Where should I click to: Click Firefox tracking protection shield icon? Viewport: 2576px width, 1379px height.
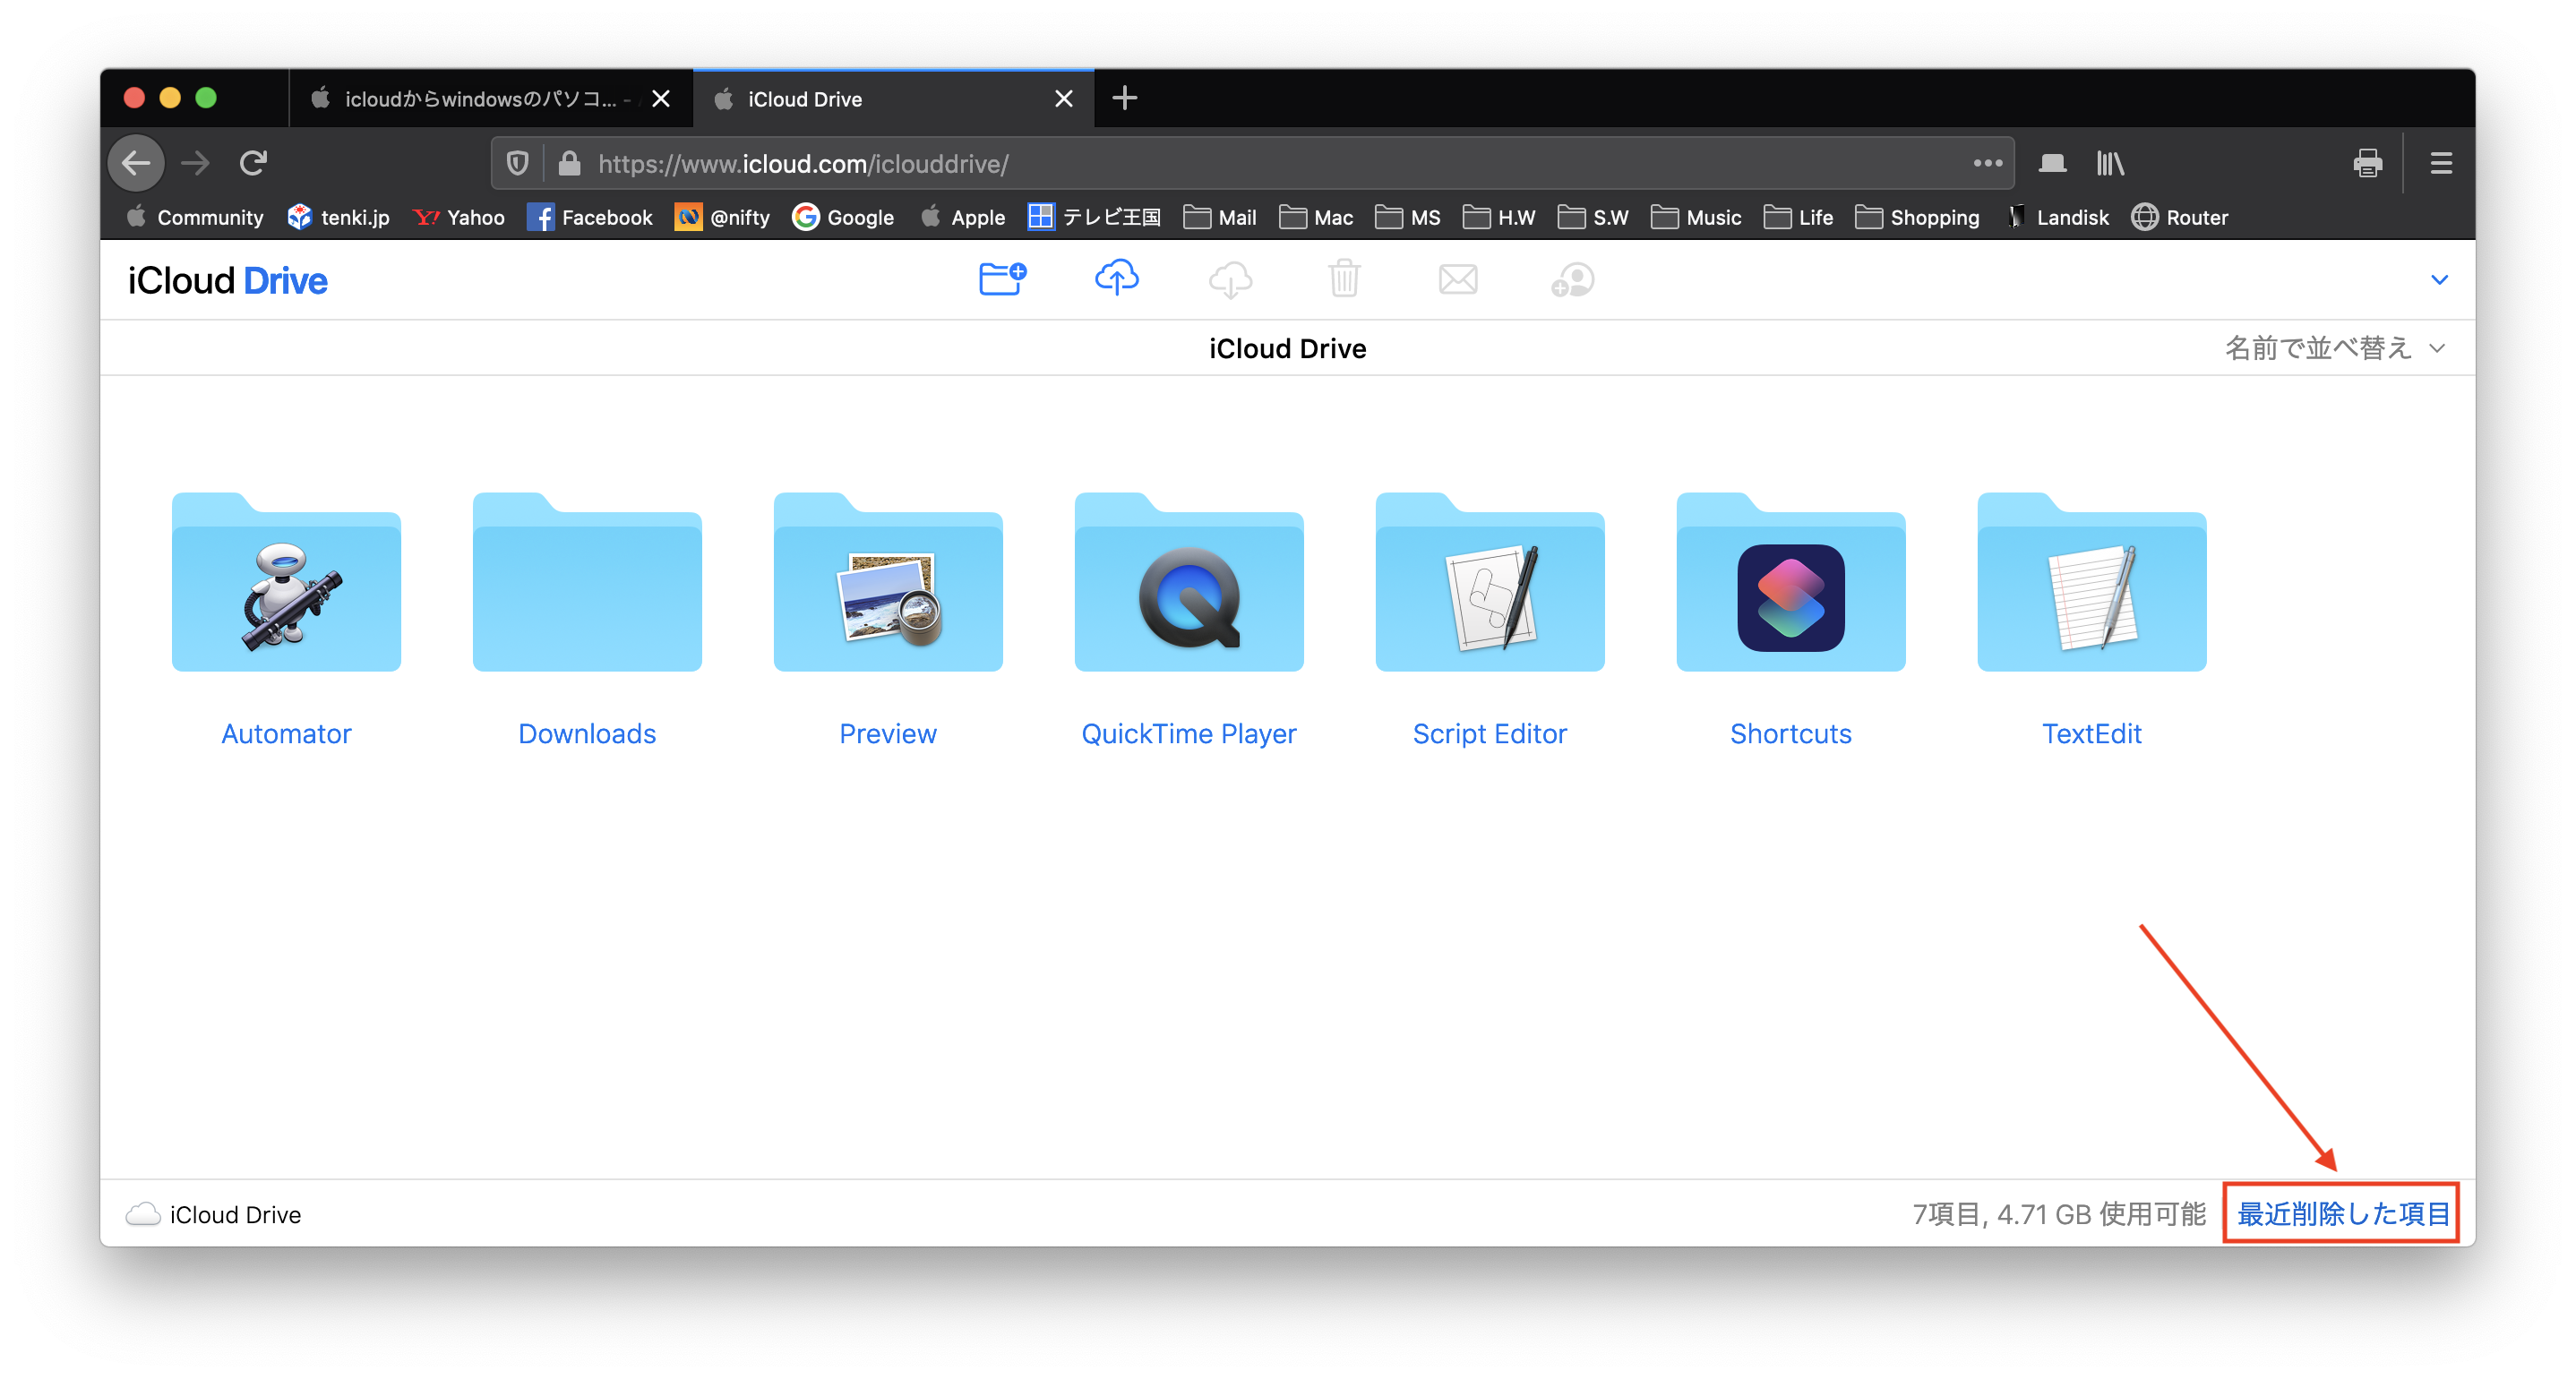point(517,163)
